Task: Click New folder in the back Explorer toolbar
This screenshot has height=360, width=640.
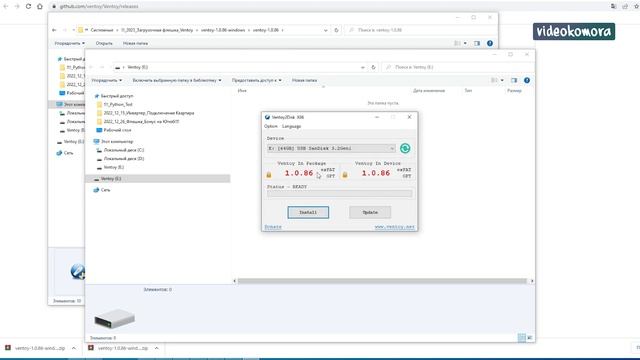Action: coord(136,43)
